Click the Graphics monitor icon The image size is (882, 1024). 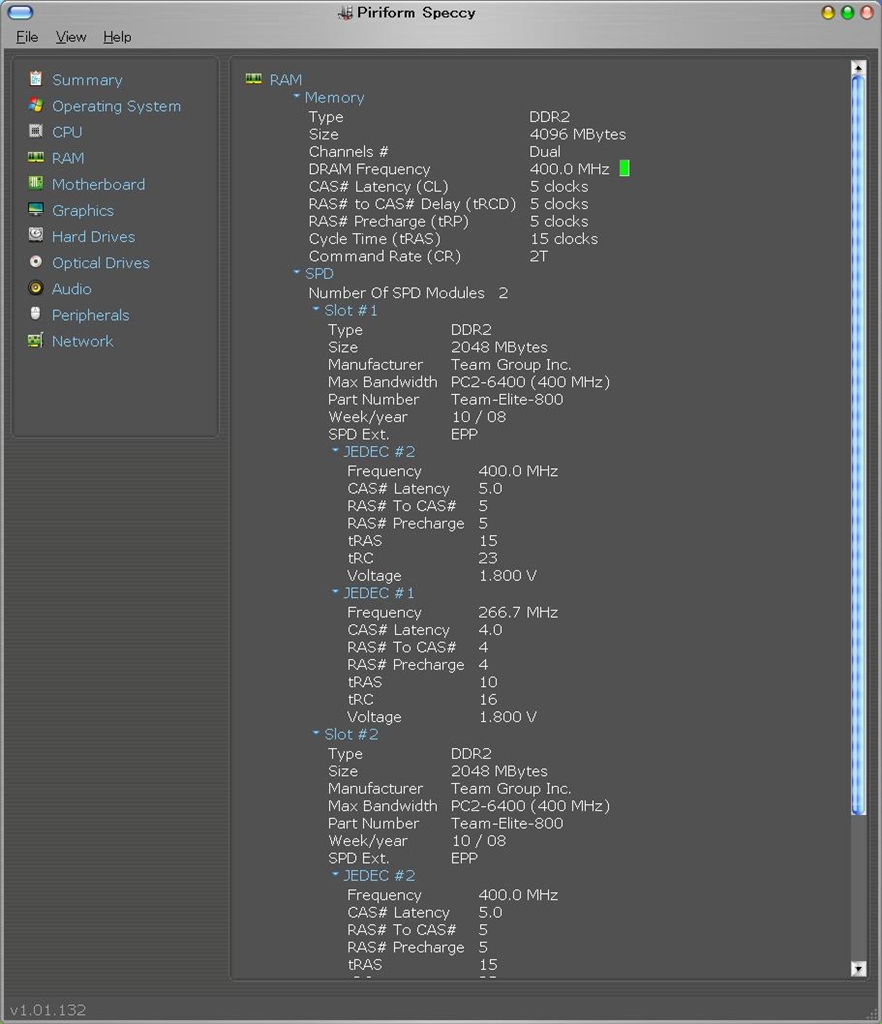click(x=36, y=210)
